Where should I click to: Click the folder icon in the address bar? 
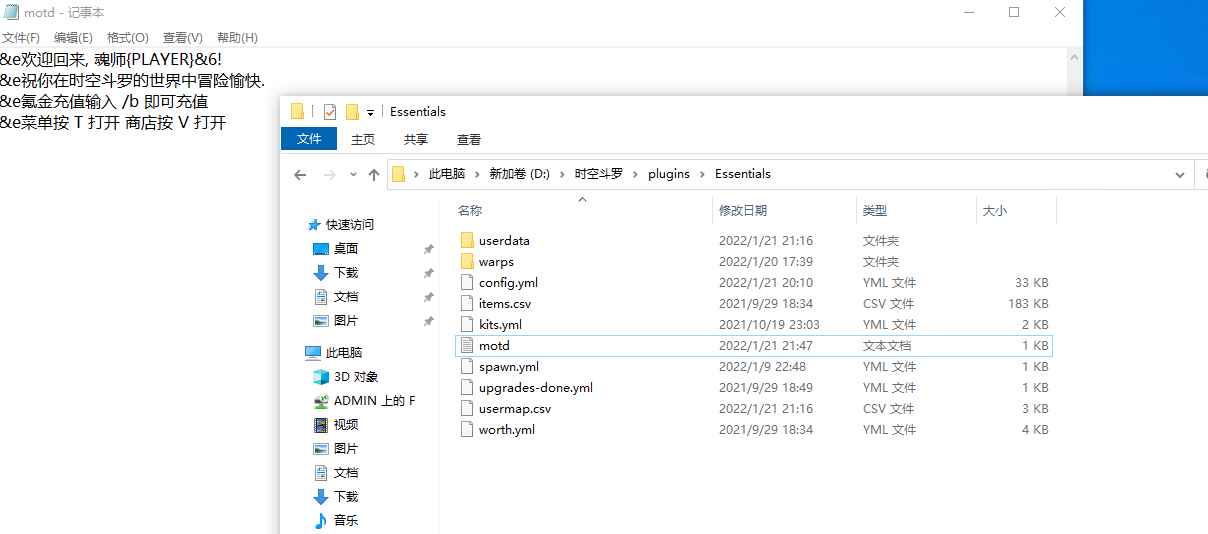(x=398, y=174)
